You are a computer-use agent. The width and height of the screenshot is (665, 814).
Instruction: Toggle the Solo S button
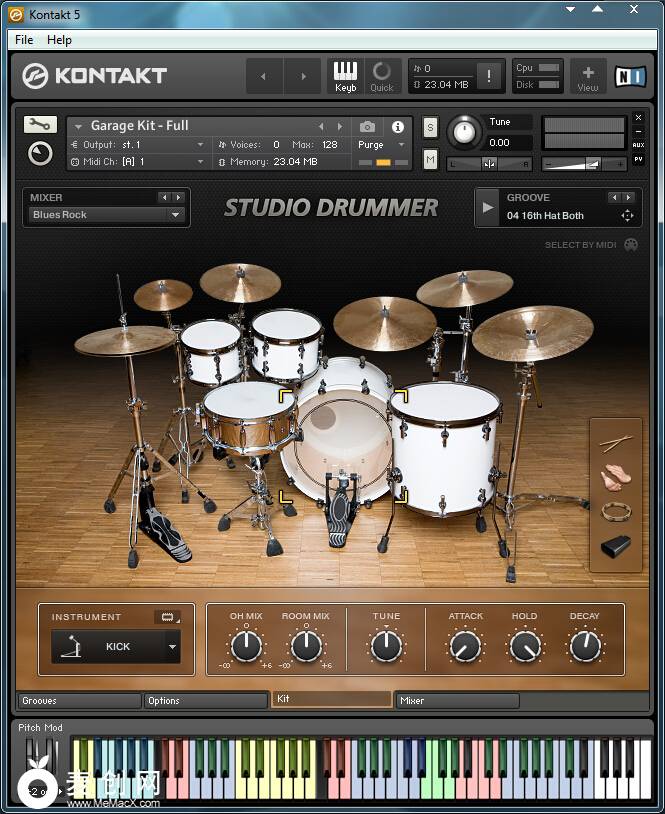click(430, 126)
